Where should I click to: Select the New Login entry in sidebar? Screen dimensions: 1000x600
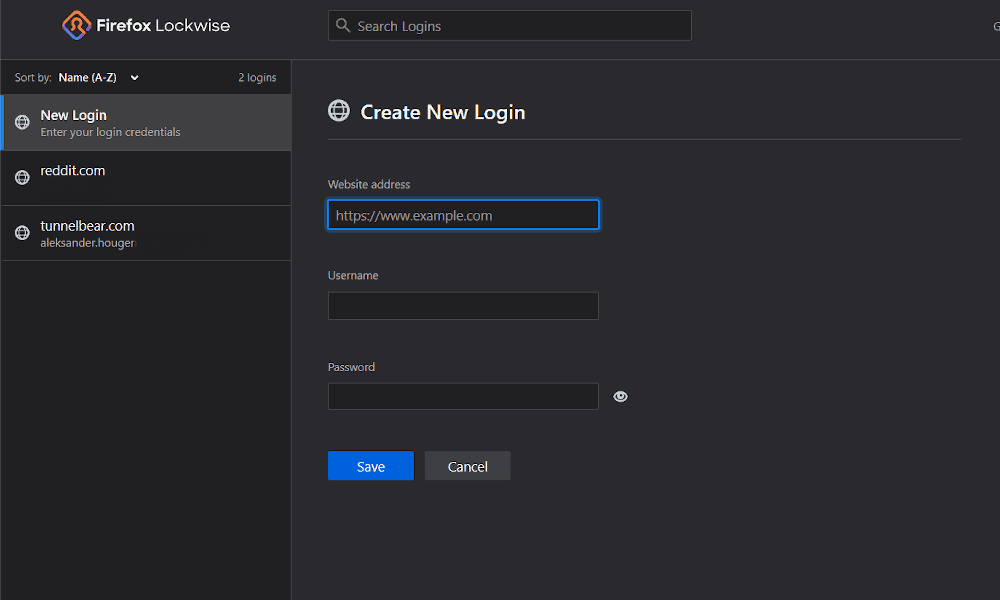tap(146, 122)
